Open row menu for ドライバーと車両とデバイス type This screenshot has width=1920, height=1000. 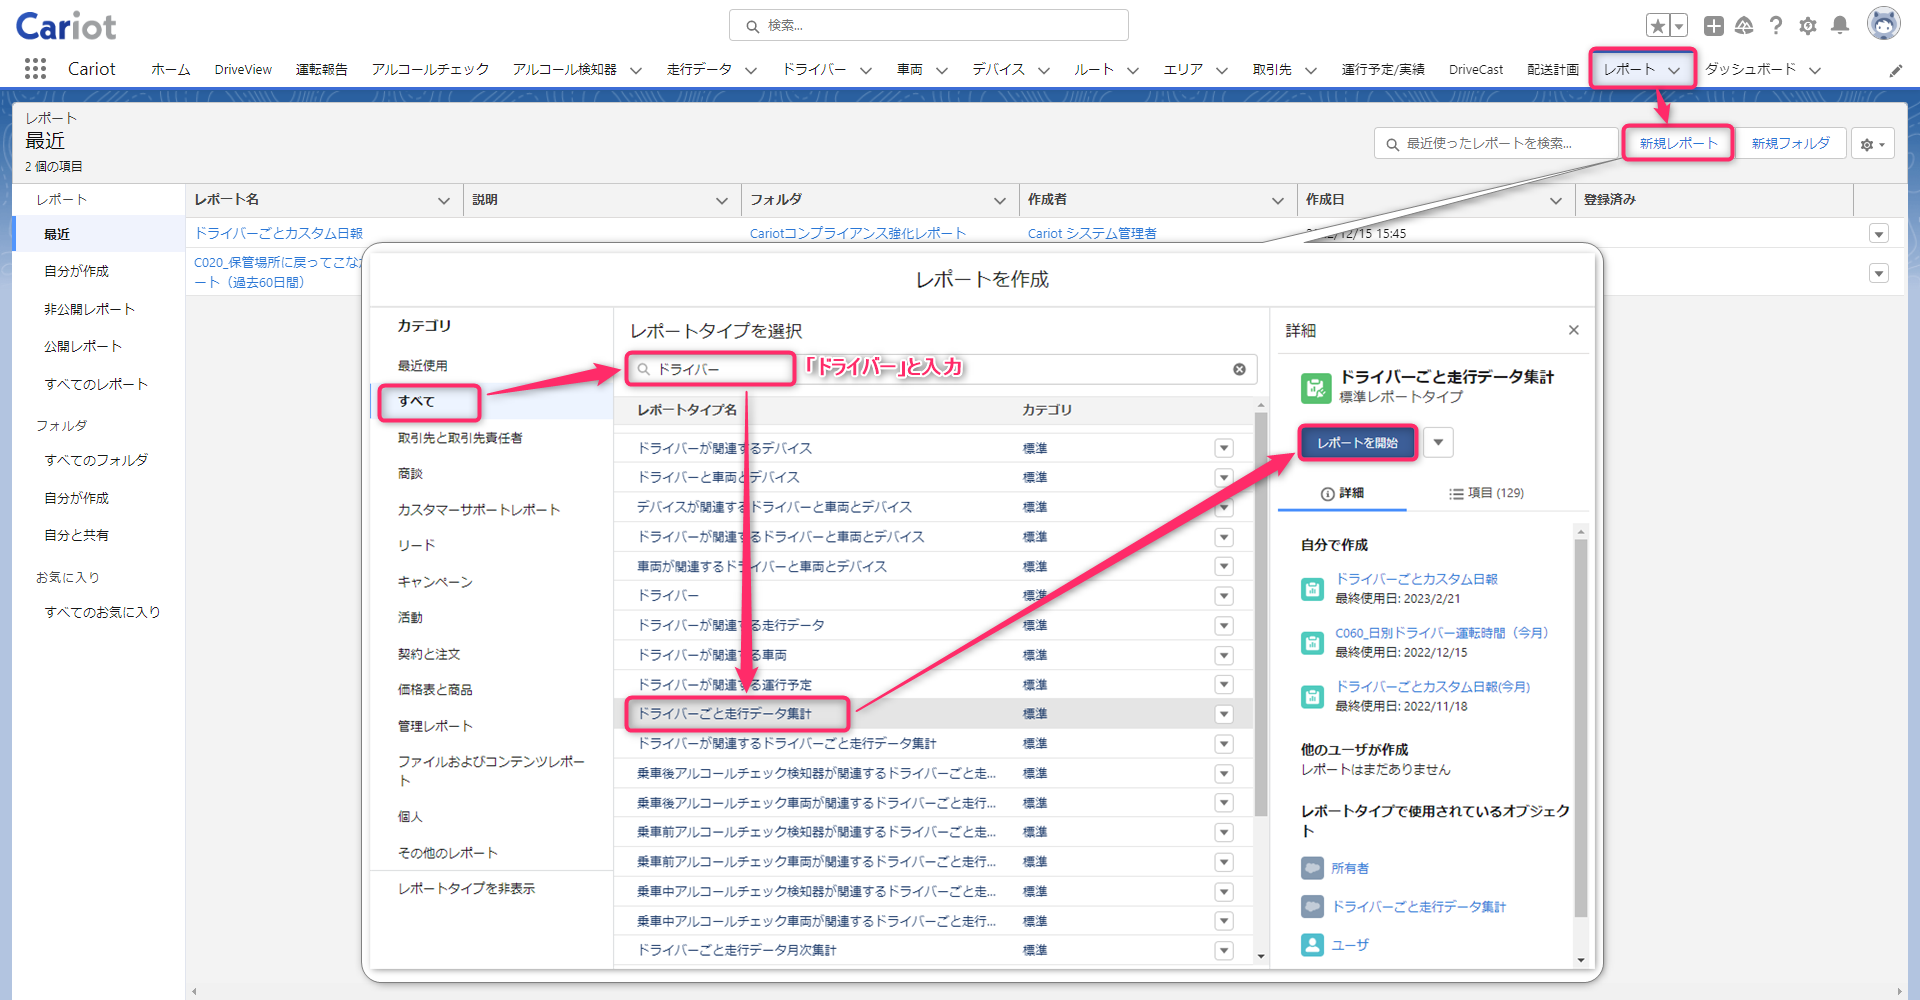point(1224,478)
